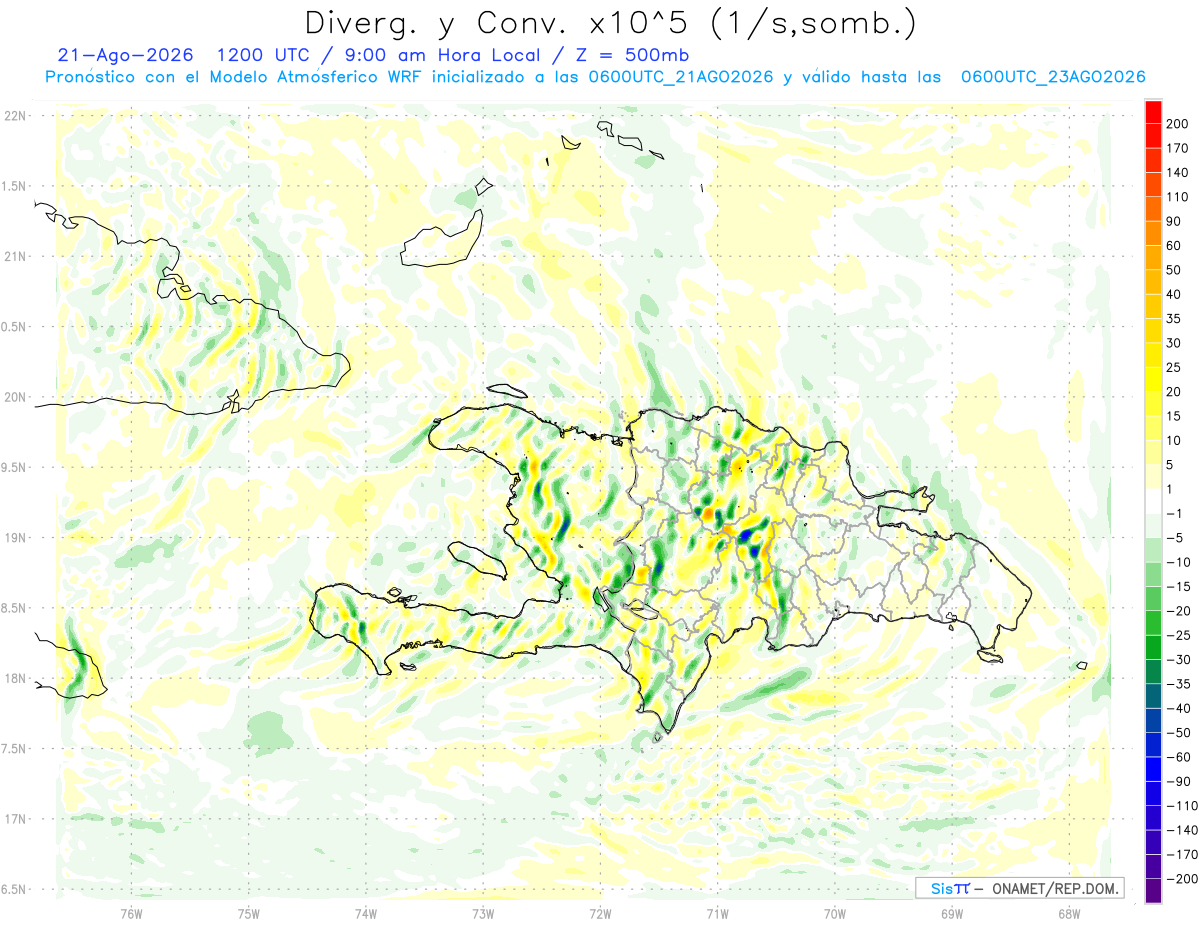Click the latitude label "18N"

pos(14,678)
